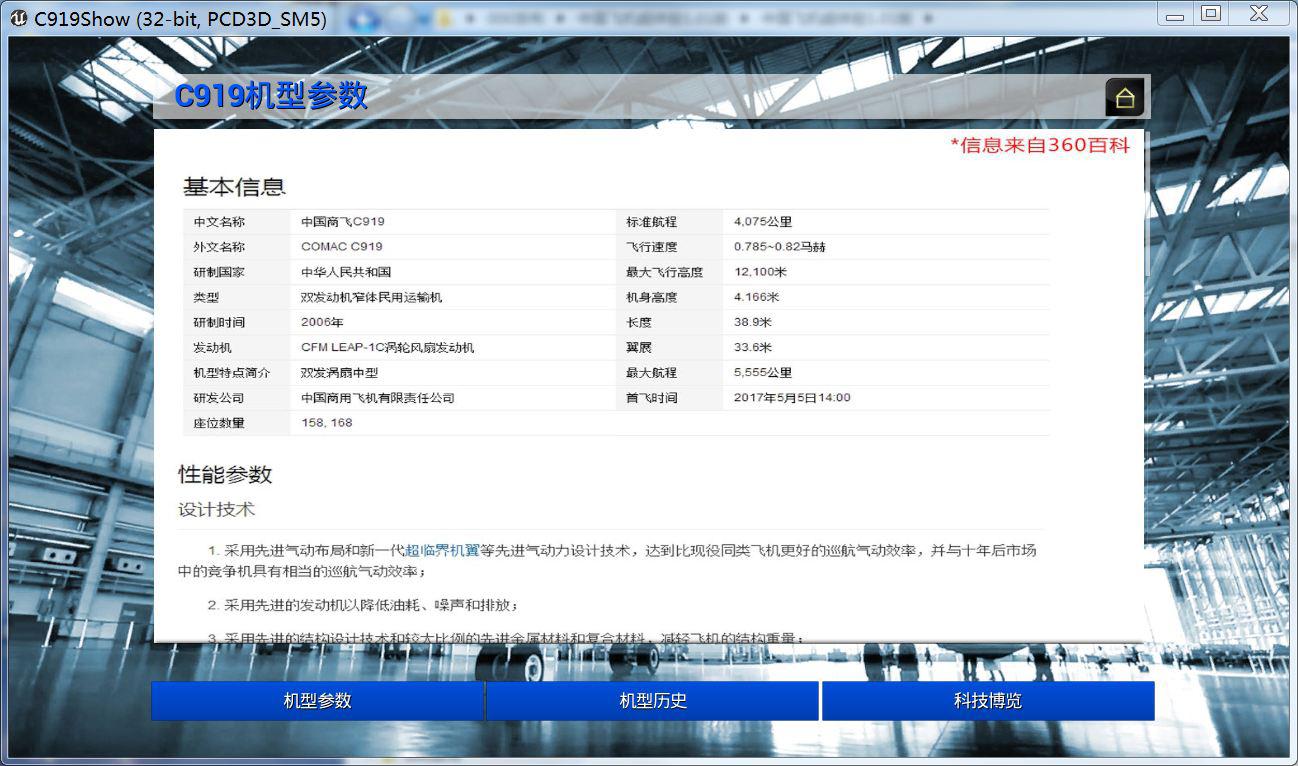The image size is (1298, 766).
Task: Select the 2006年 value
Action: (322, 322)
